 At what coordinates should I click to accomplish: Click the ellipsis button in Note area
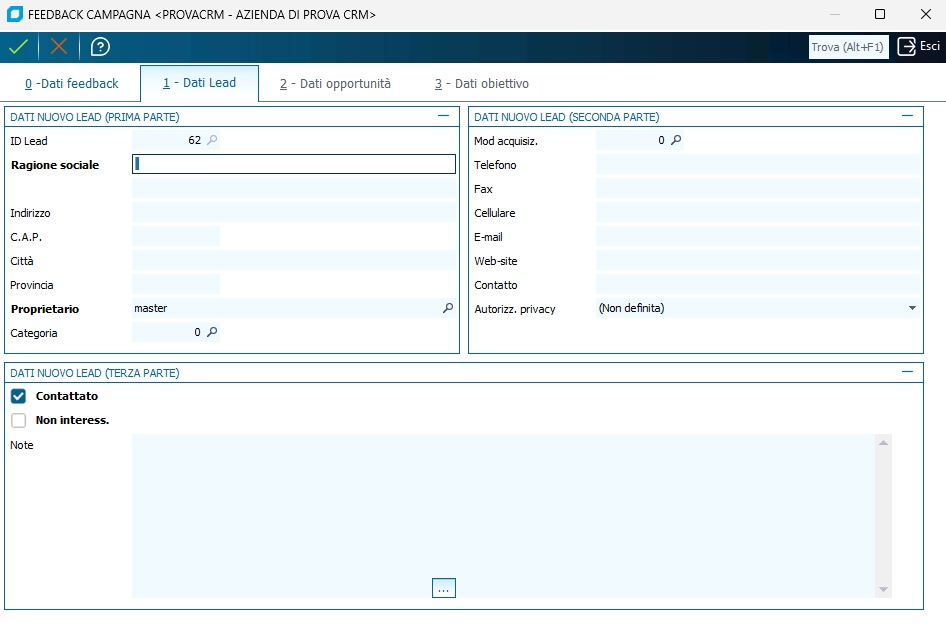pos(443,588)
